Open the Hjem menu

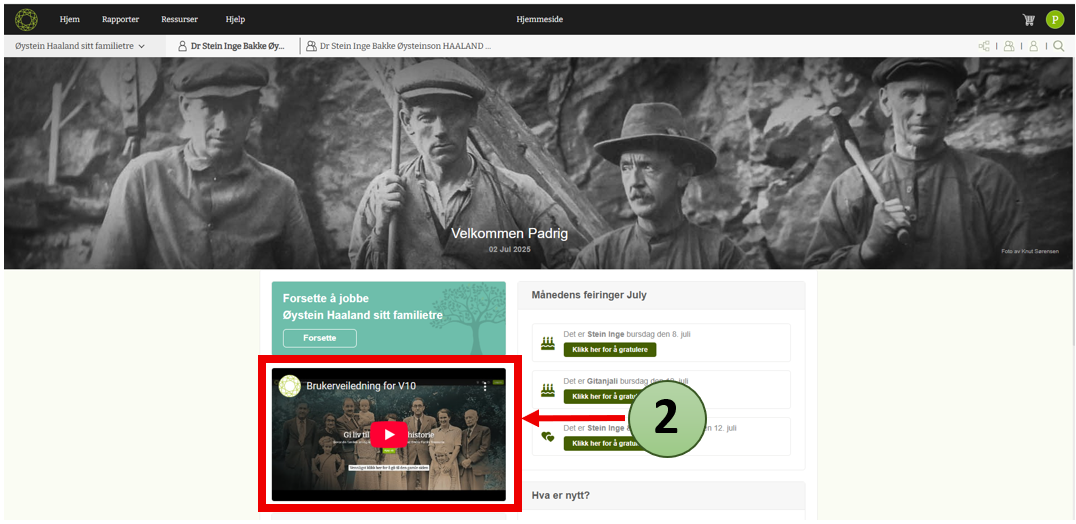point(69,19)
